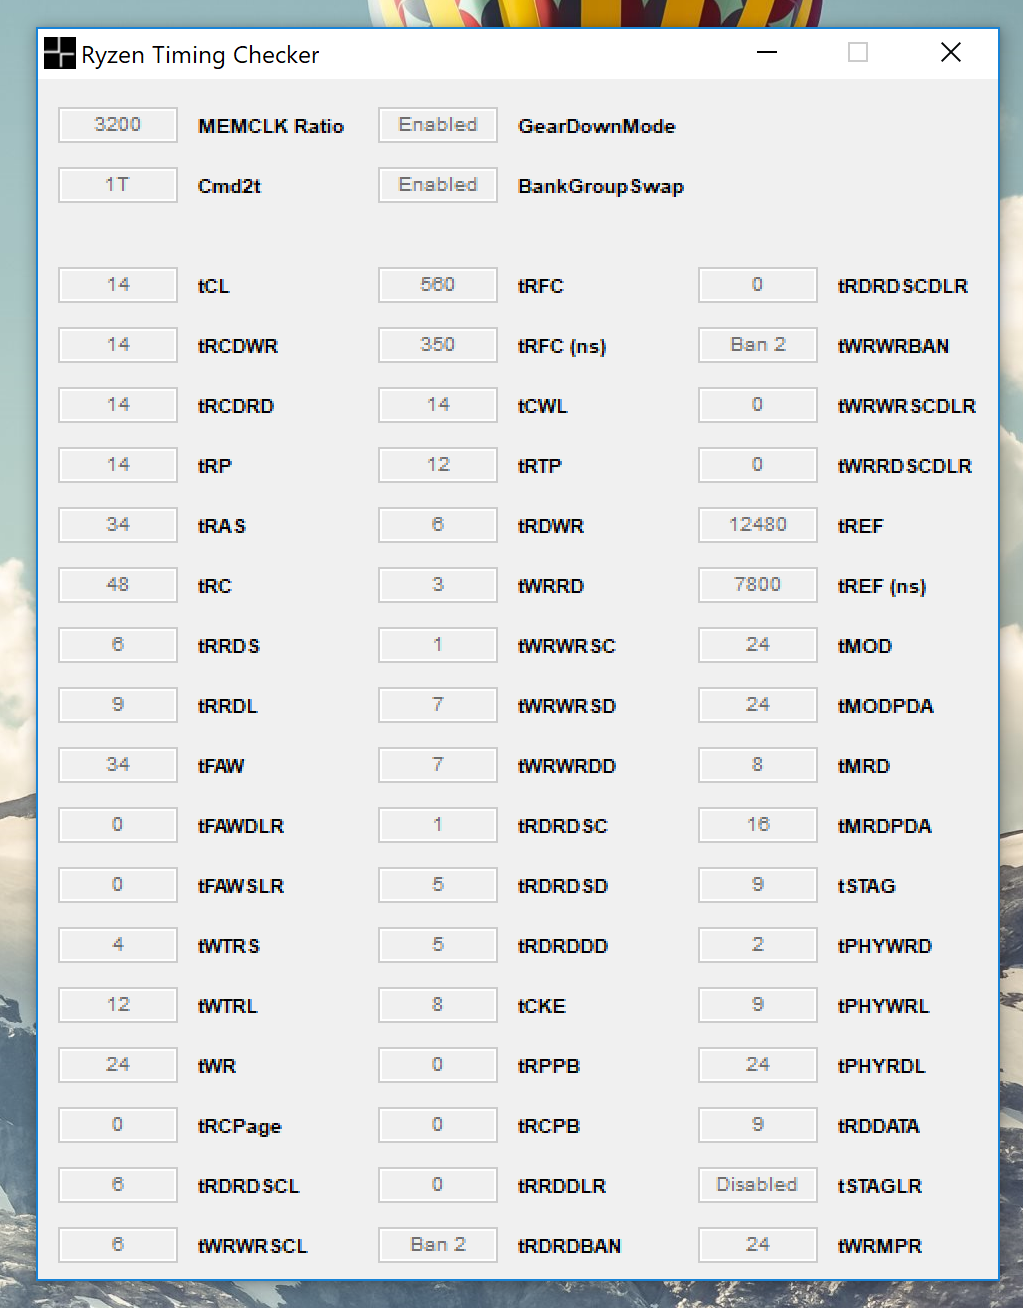Click the tFAWSLR label
The width and height of the screenshot is (1023, 1308).
241,886
